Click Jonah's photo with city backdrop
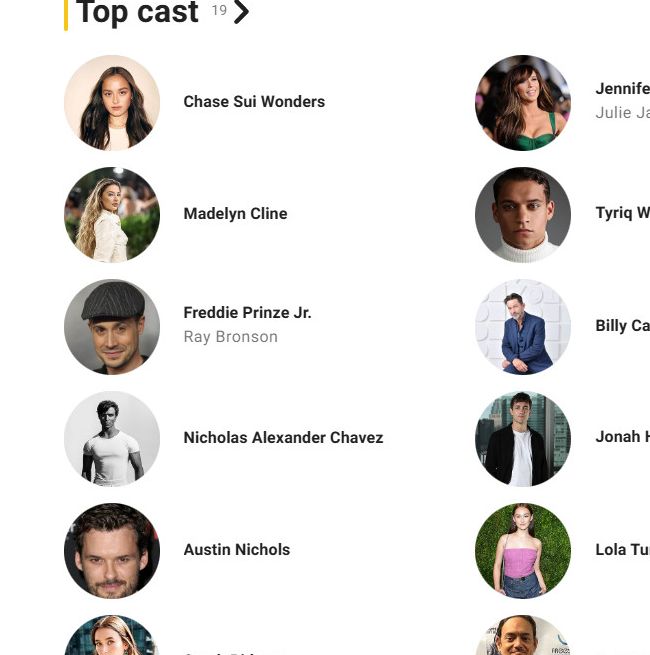650x655 pixels. 523,439
